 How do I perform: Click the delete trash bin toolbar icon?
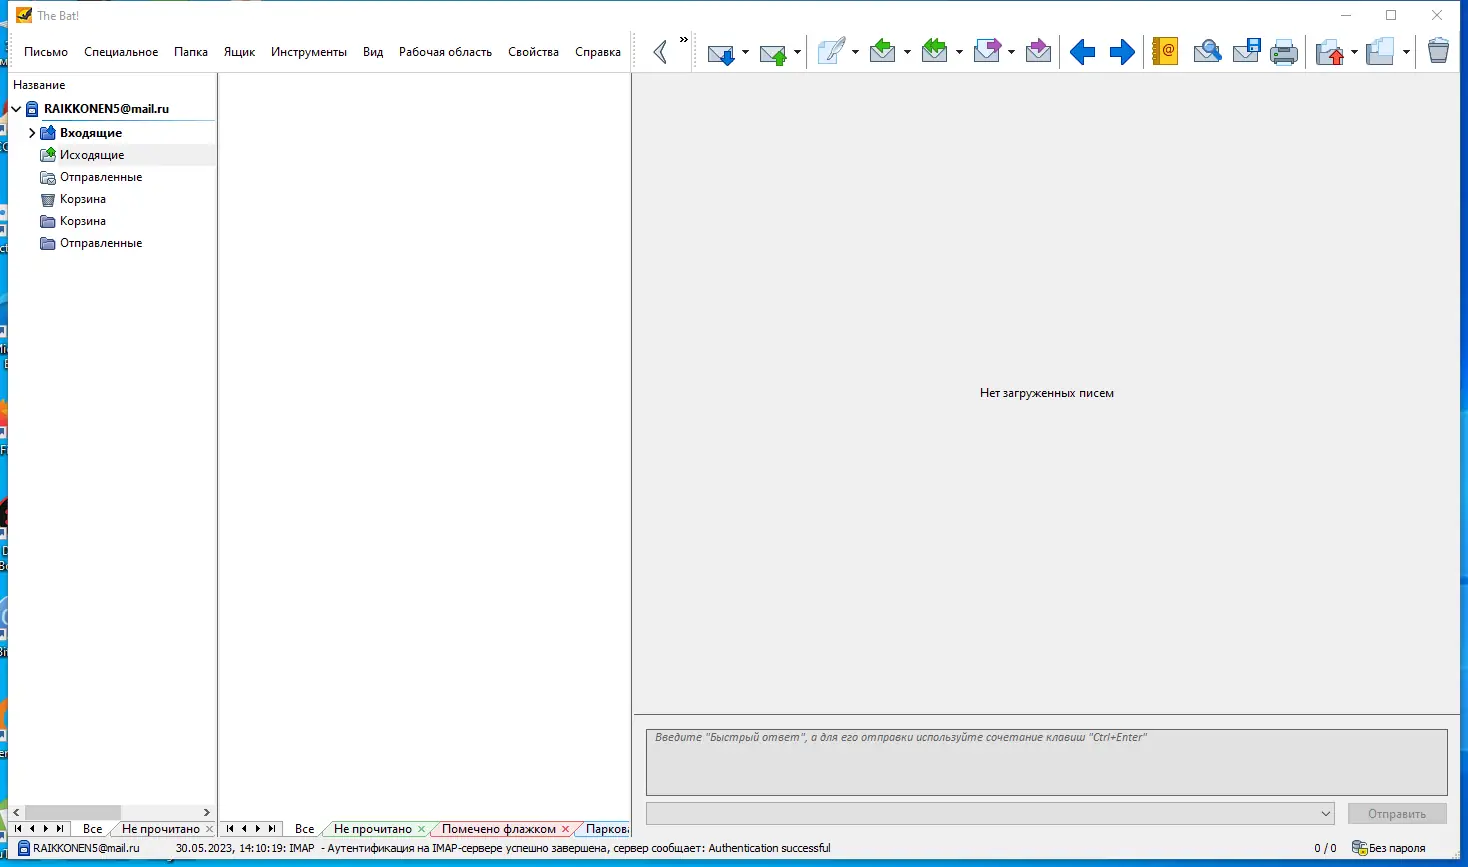[x=1438, y=51]
